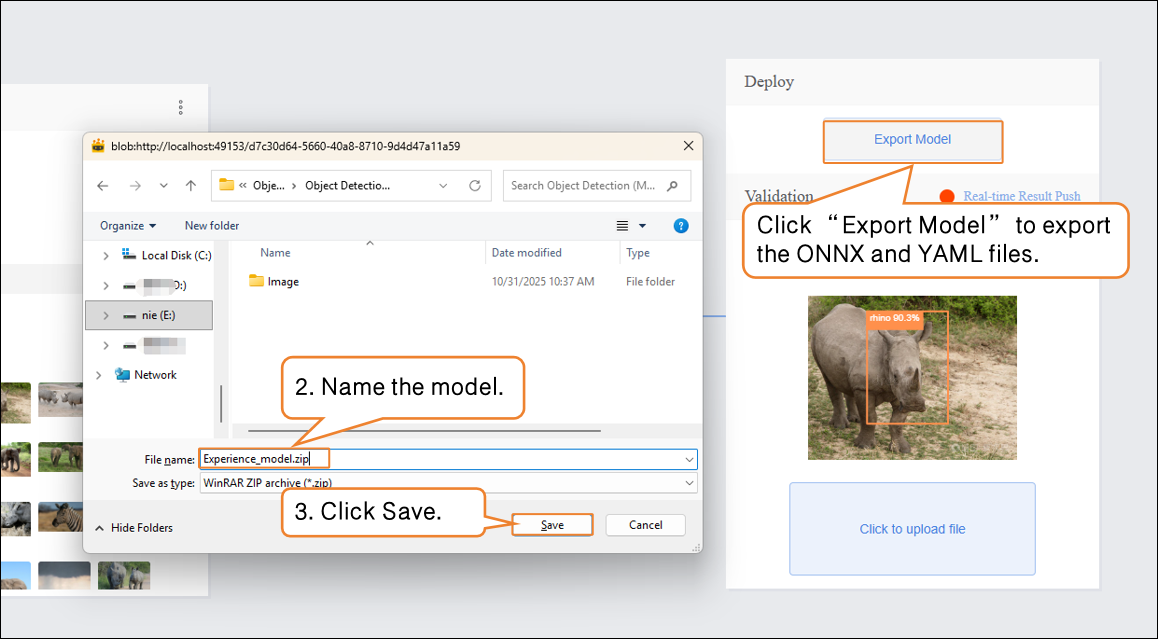Click New folder in the toolbar
Screen dimensions: 1158x639
pyautogui.click(x=212, y=226)
